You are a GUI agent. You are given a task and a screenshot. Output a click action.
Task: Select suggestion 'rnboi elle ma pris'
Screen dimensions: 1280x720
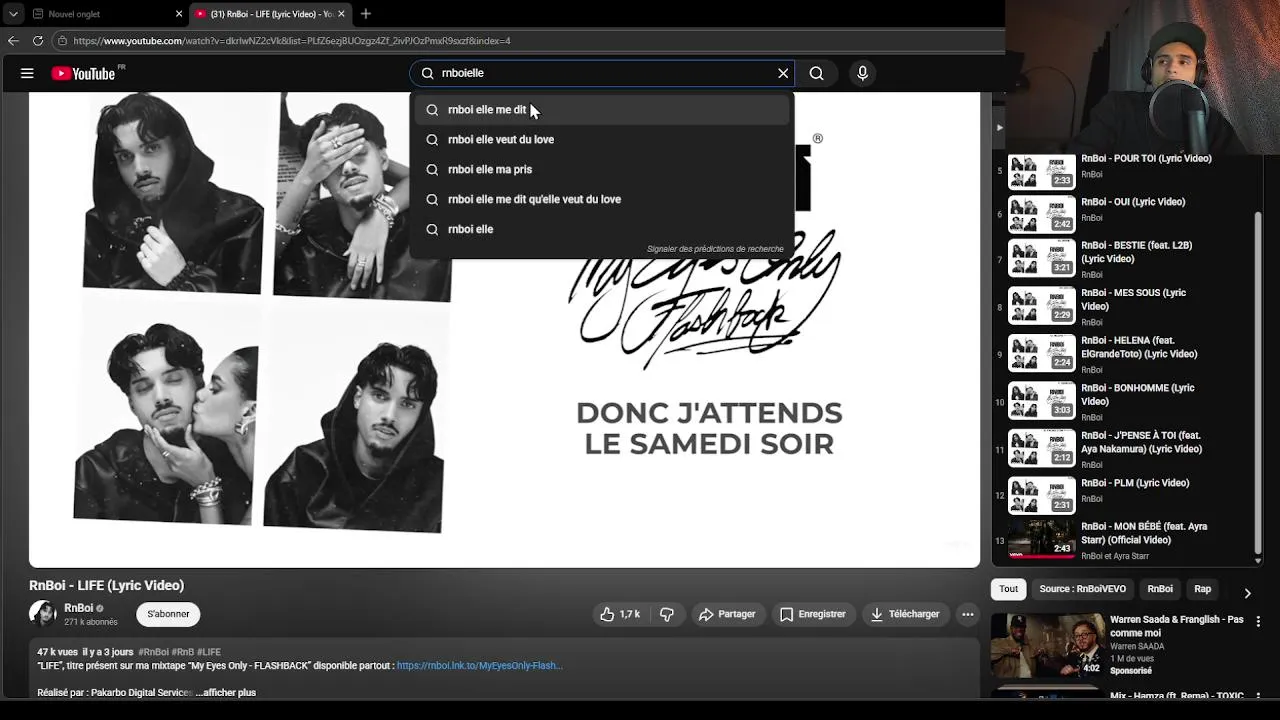click(x=602, y=170)
